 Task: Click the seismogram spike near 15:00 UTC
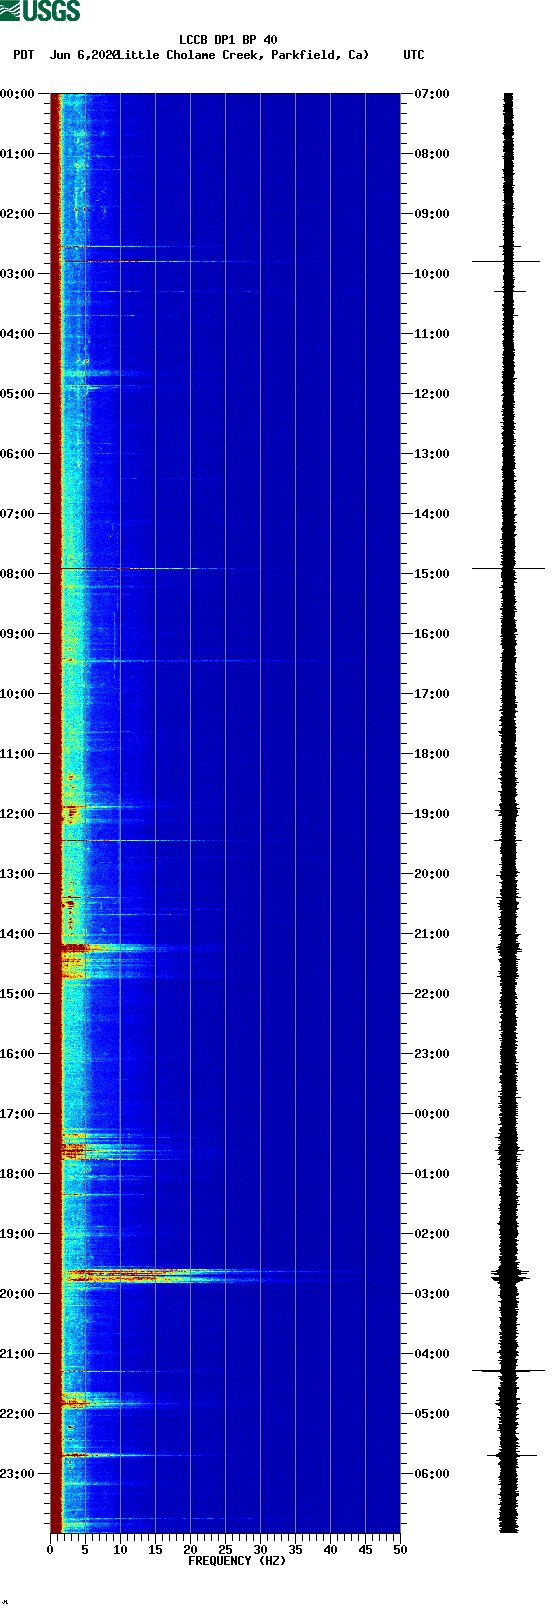508,568
